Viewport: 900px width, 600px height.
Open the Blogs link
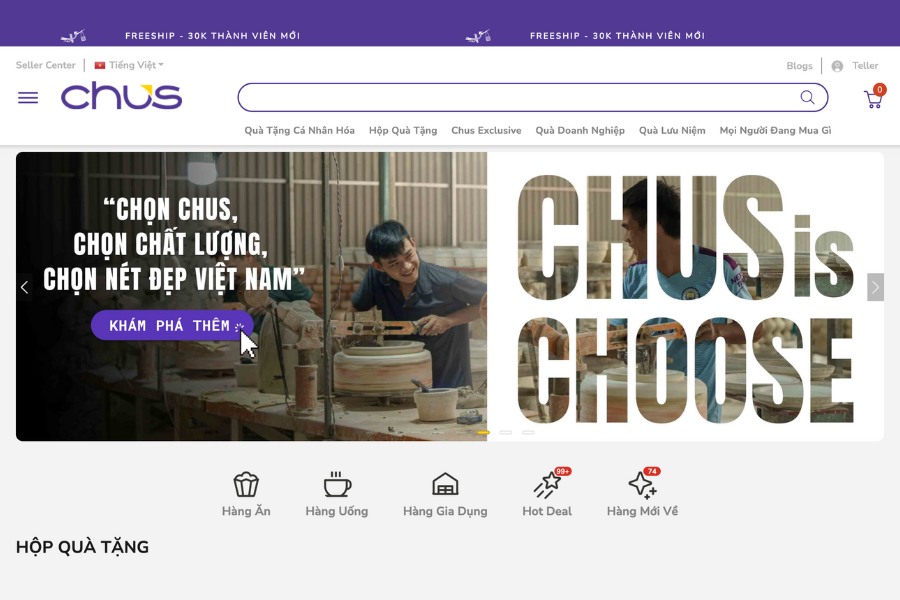[799, 66]
